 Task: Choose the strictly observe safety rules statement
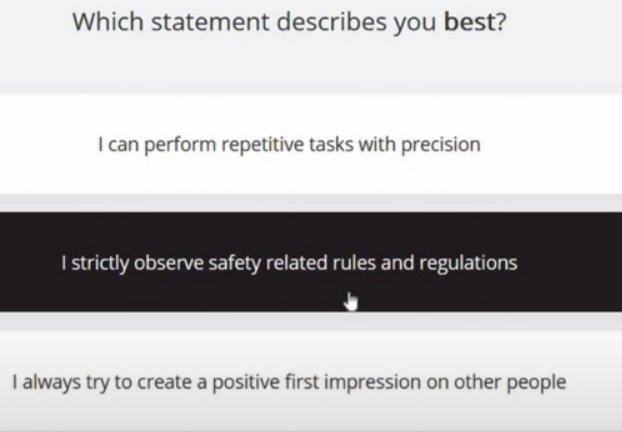coord(311,262)
